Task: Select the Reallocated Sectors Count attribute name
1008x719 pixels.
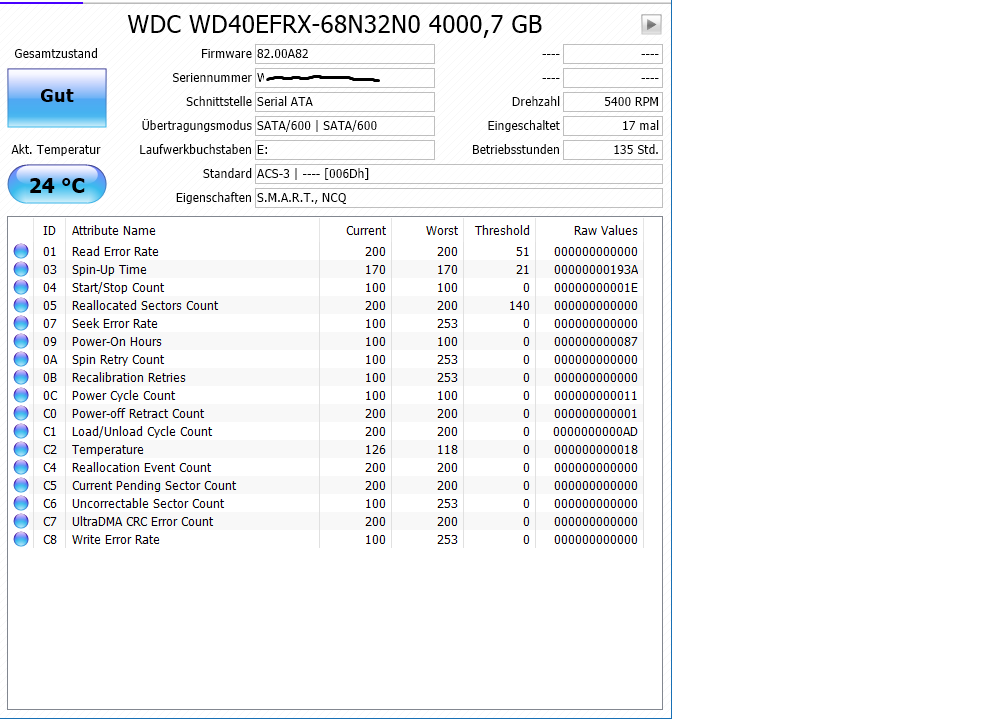Action: coord(145,305)
